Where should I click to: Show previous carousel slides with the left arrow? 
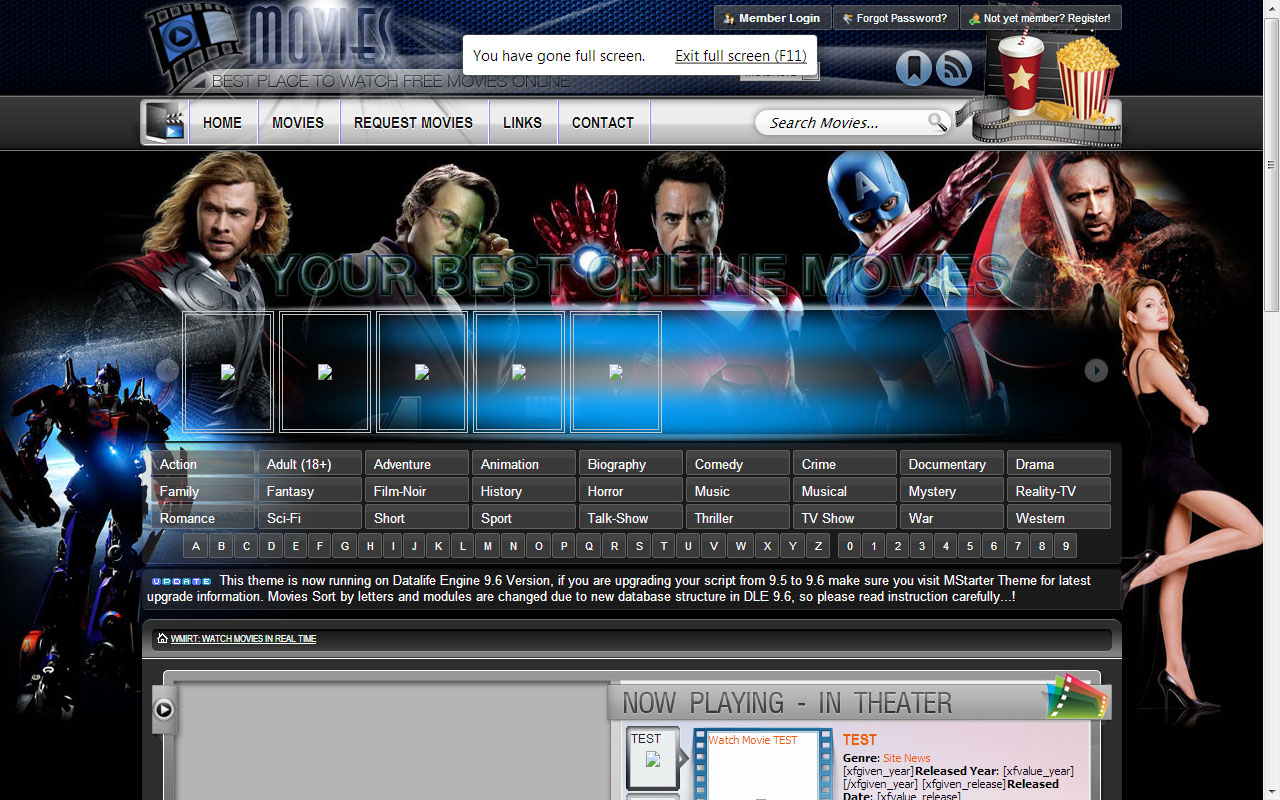point(167,370)
